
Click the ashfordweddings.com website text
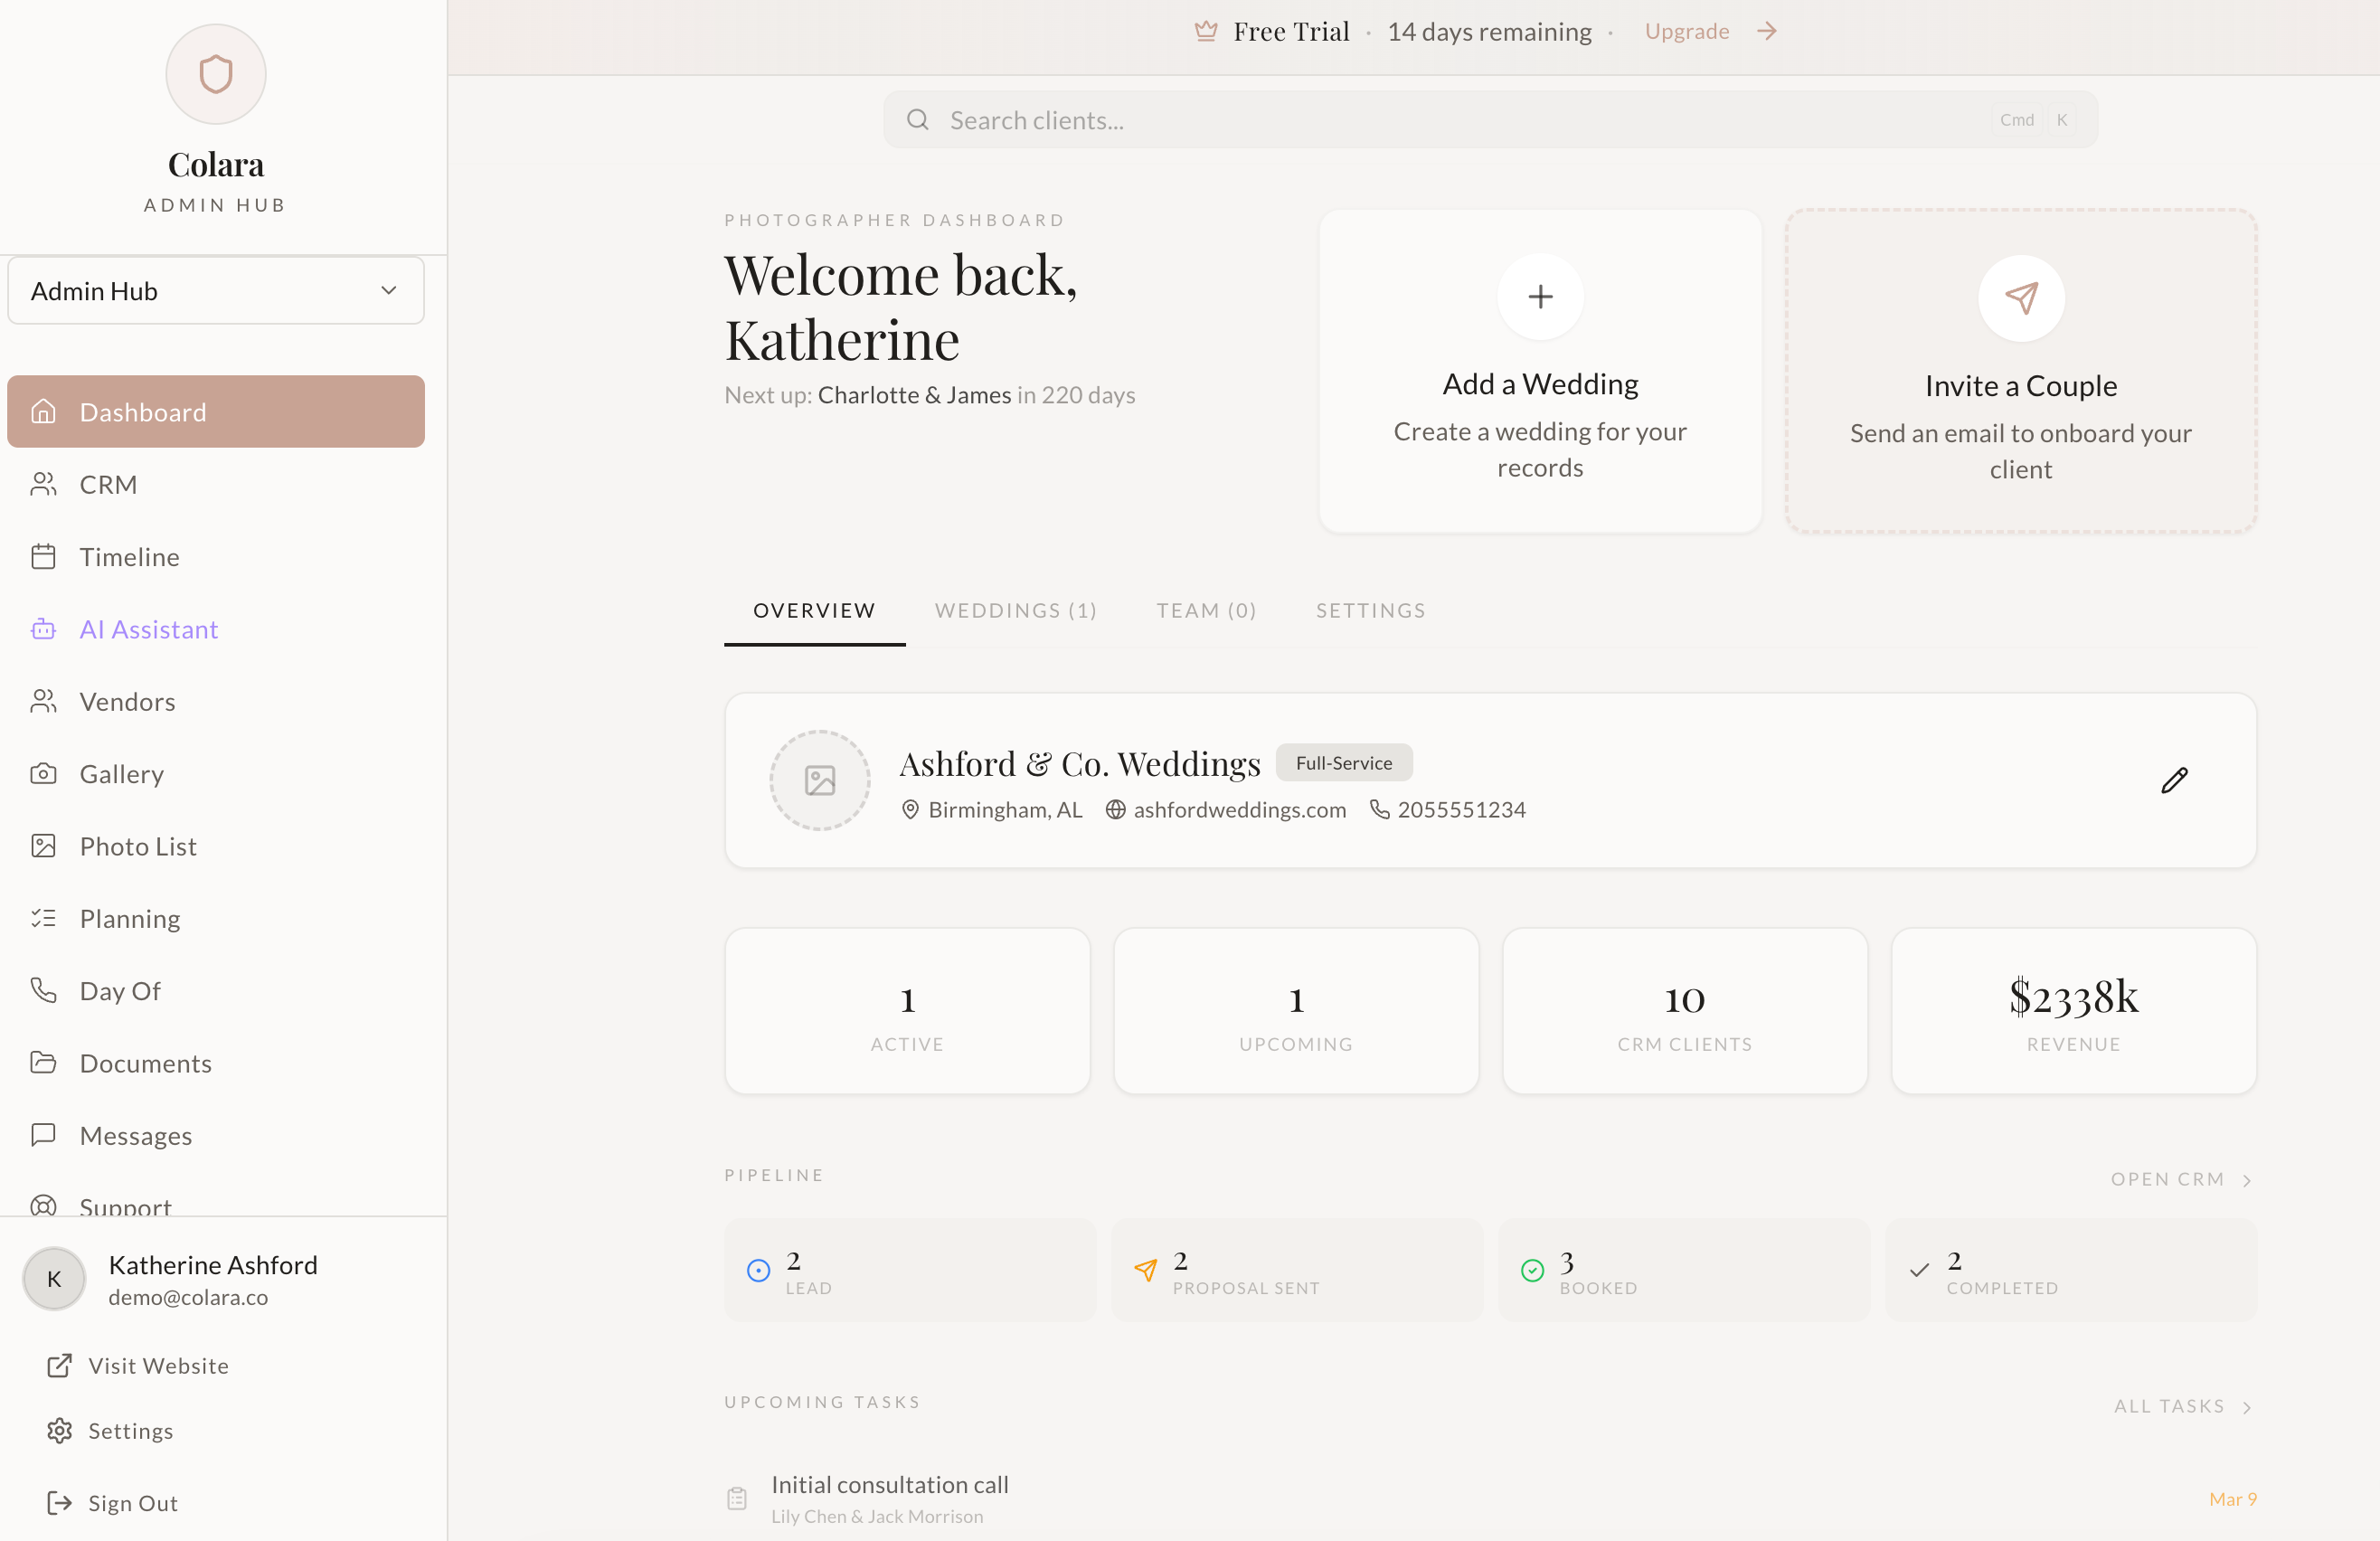(x=1239, y=810)
